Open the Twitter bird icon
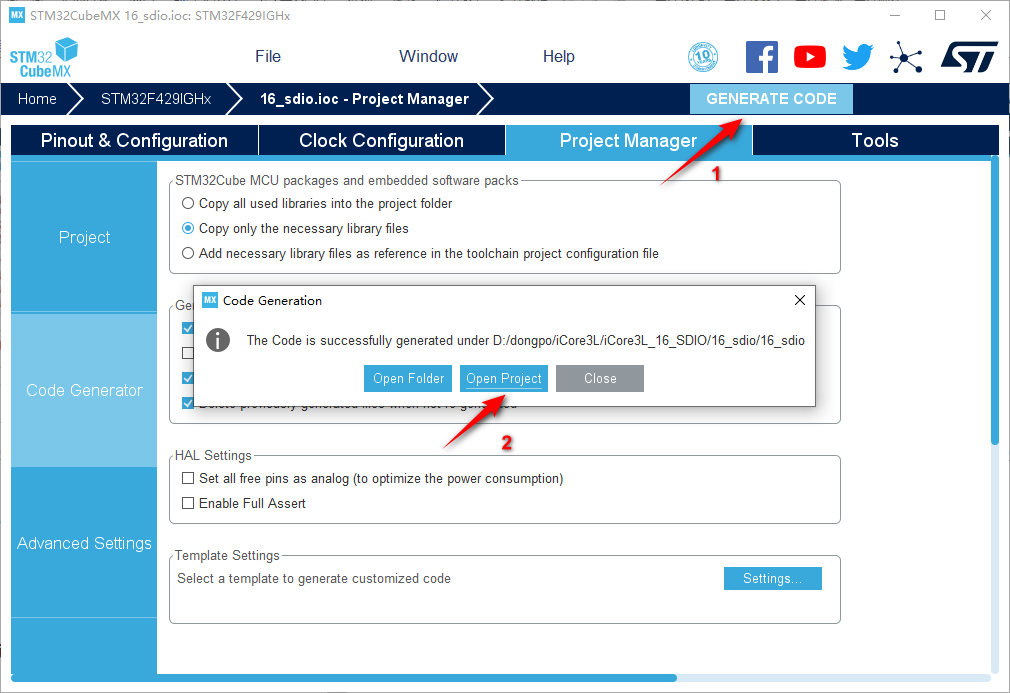The width and height of the screenshot is (1010, 693). 857,57
